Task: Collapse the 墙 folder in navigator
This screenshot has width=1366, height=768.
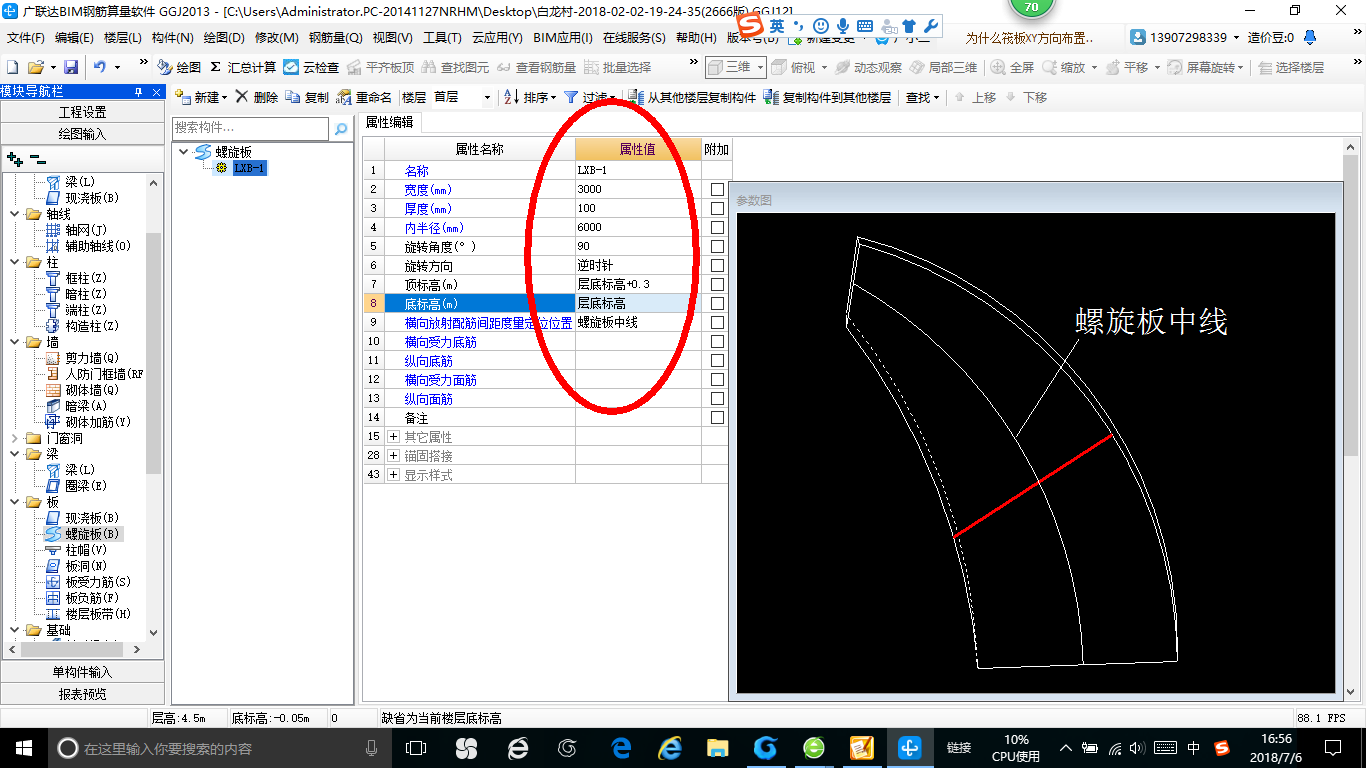Action: coord(14,342)
